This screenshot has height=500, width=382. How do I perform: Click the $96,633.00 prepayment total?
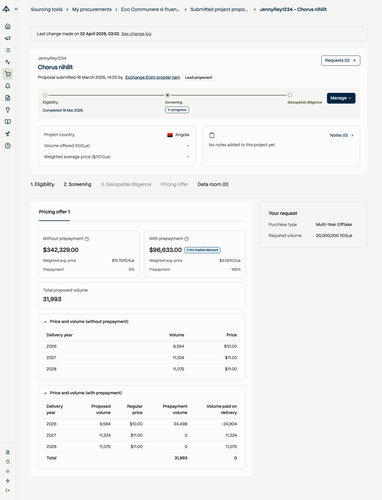(165, 250)
